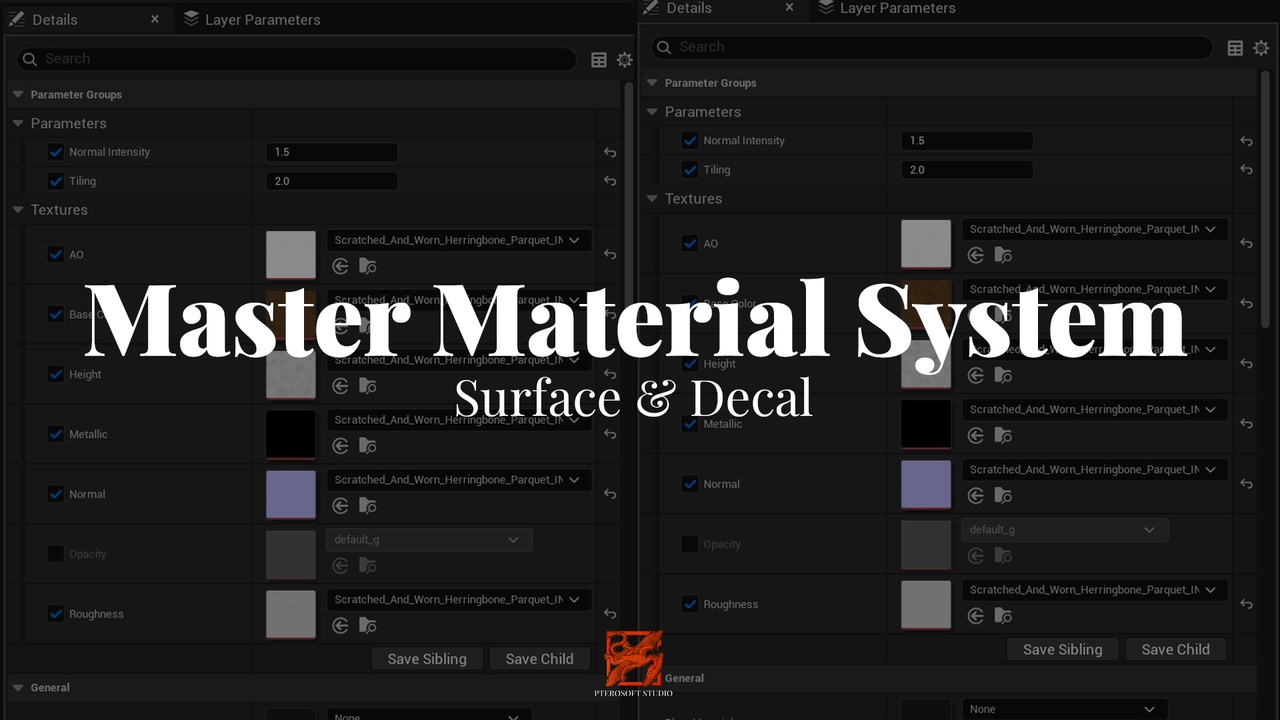Switch to Layer Parameters tab in left panel
1280x720 pixels.
[252, 19]
